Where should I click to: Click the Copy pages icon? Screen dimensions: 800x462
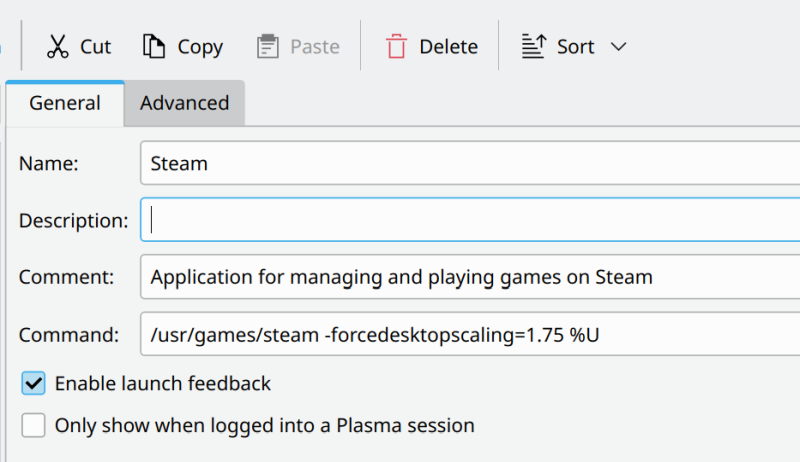coord(153,46)
